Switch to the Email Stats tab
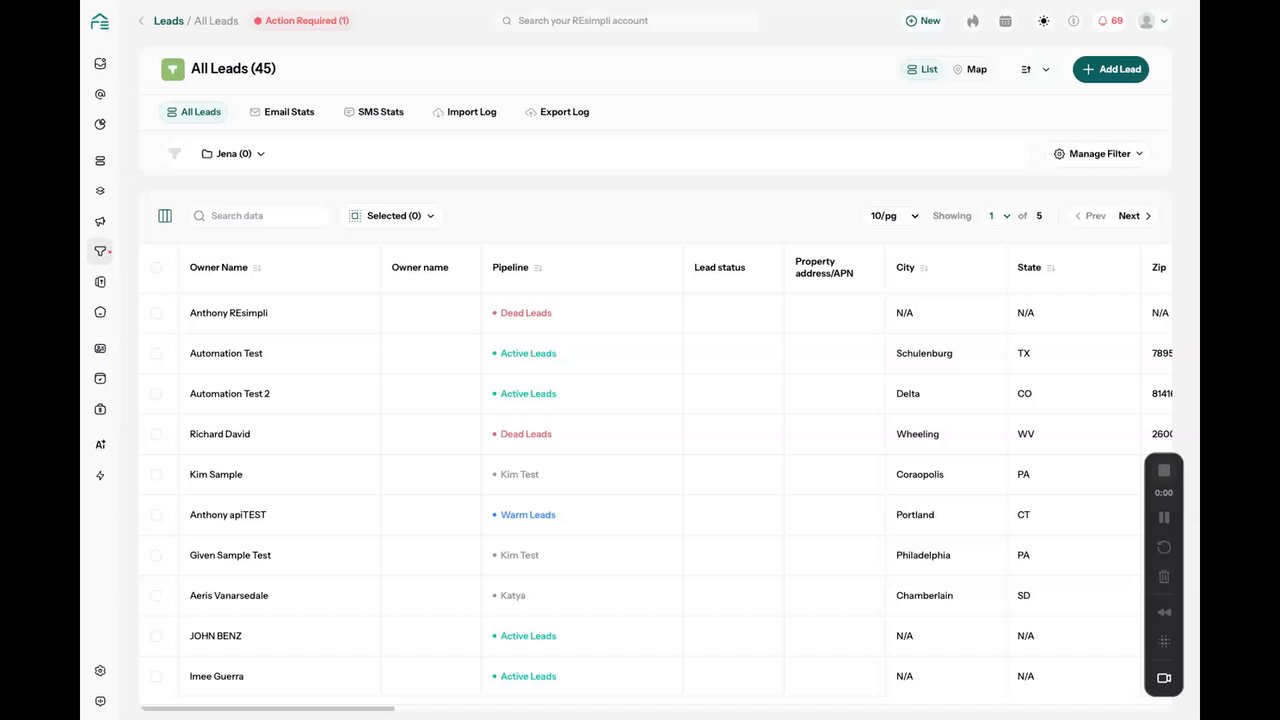1280x720 pixels. (282, 112)
